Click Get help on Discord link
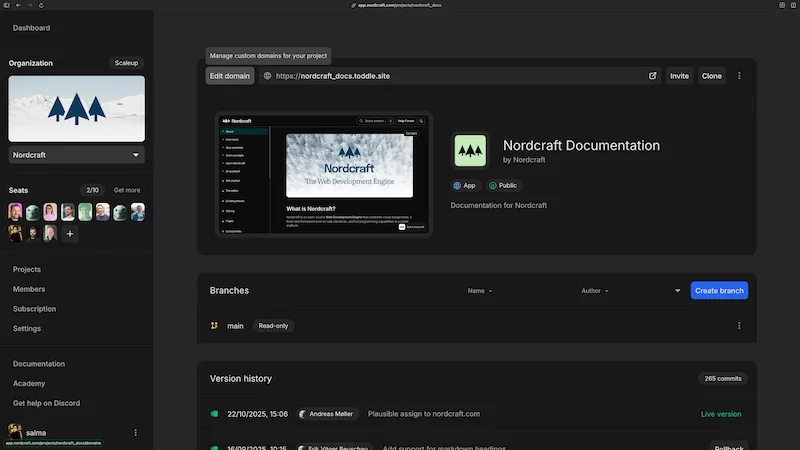The image size is (800, 450). pyautogui.click(x=46, y=403)
